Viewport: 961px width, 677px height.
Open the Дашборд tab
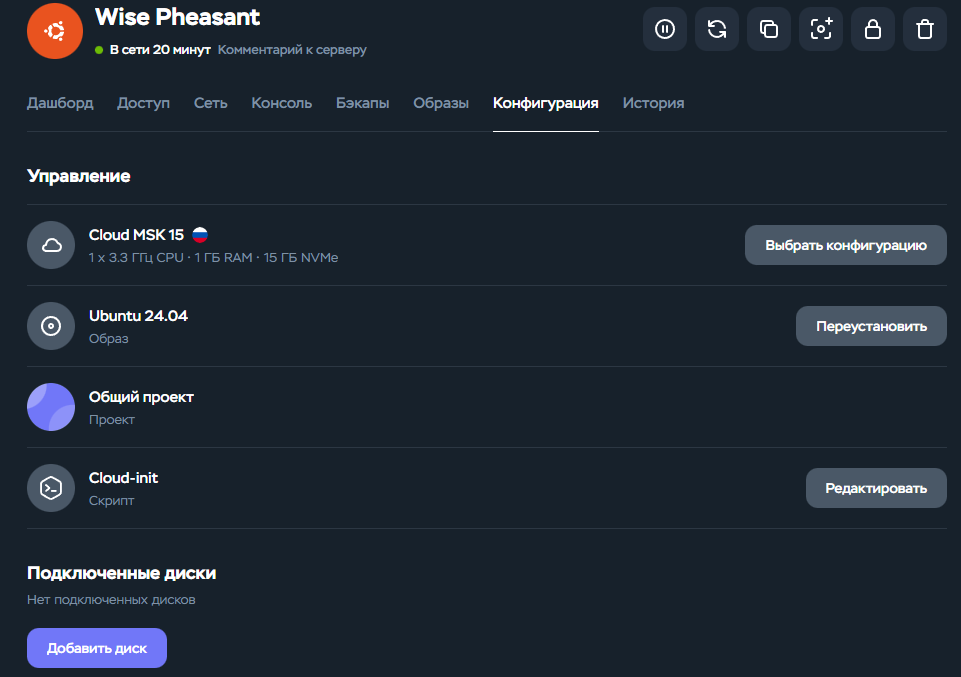[60, 103]
